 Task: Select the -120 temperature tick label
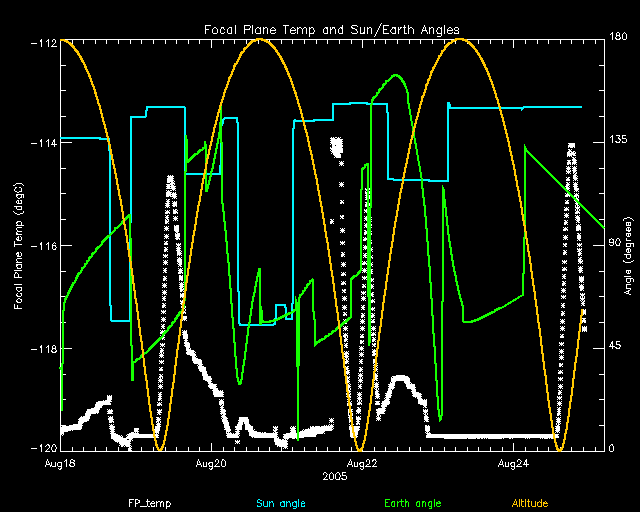click(x=42, y=450)
